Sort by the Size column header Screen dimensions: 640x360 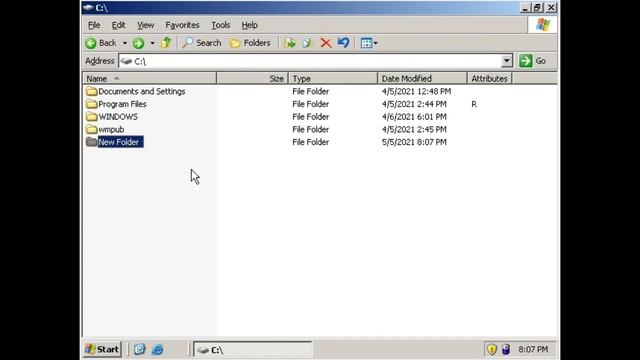(252, 78)
